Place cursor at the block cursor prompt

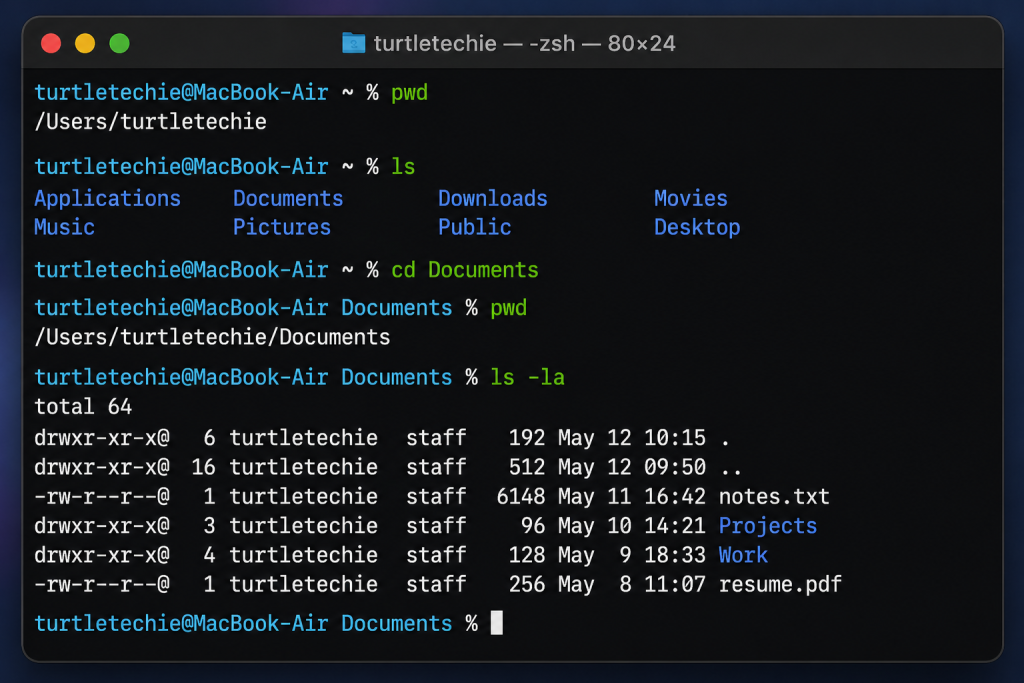(x=496, y=623)
